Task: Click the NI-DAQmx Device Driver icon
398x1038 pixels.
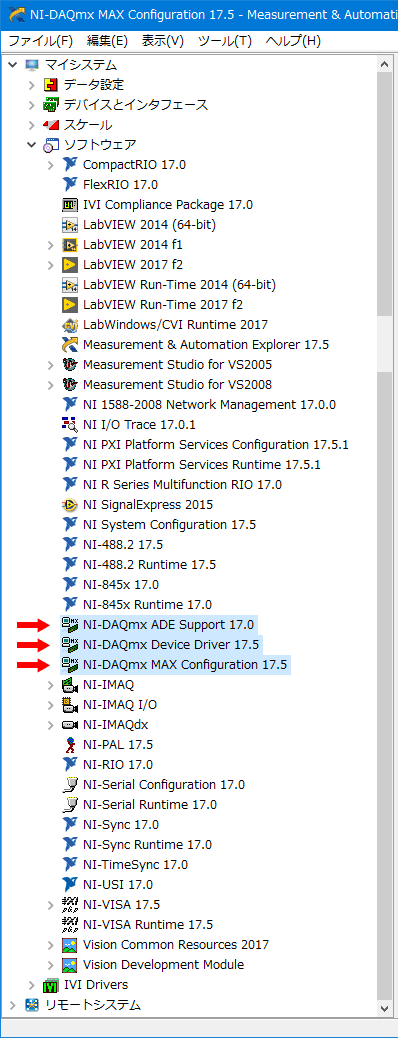Action: click(70, 644)
